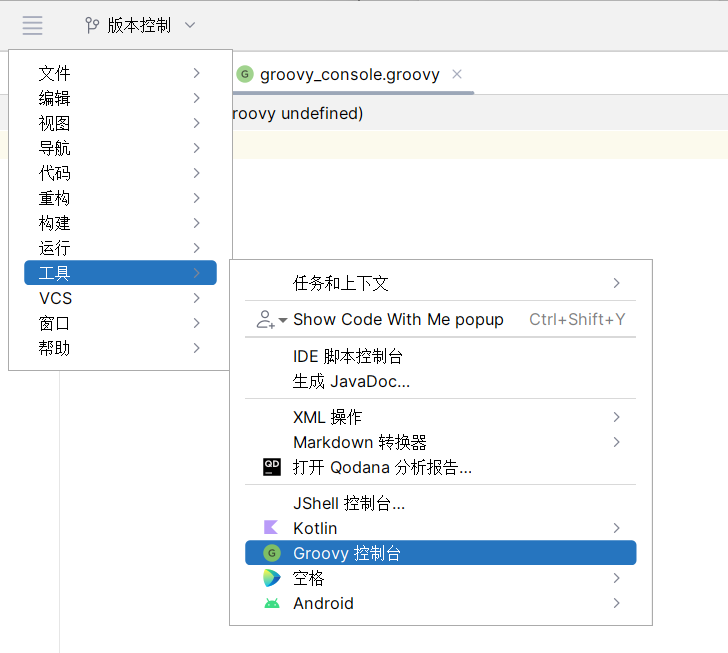This screenshot has height=653, width=728.
Task: Click the Groovy file icon on the tab
Action: pyautogui.click(x=245, y=74)
